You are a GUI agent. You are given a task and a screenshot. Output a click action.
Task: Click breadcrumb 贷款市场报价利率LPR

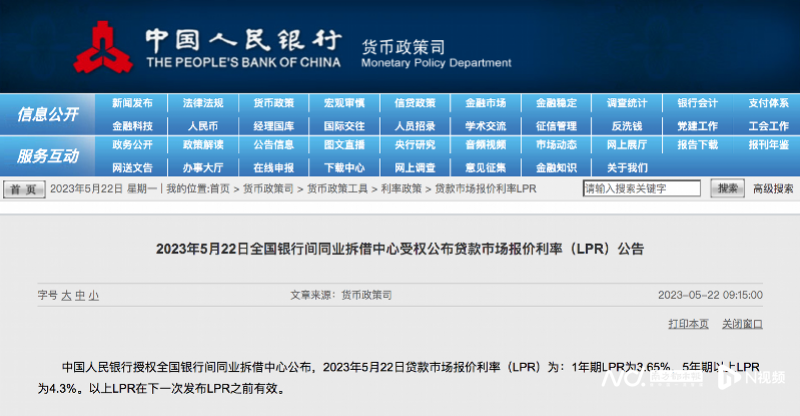485,189
